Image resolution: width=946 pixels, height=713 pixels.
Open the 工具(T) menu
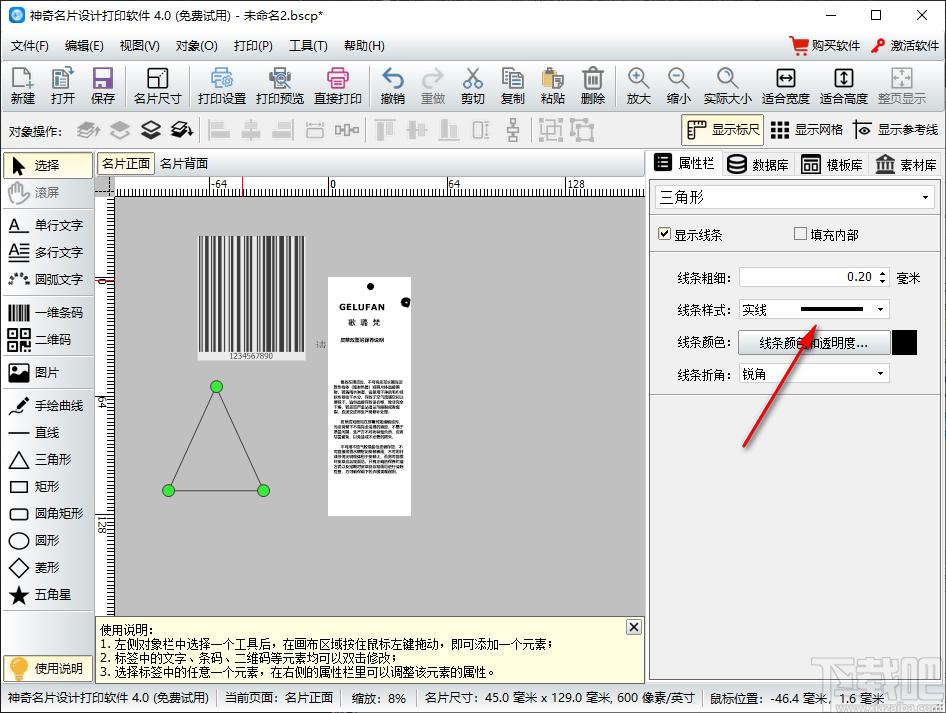(x=307, y=46)
